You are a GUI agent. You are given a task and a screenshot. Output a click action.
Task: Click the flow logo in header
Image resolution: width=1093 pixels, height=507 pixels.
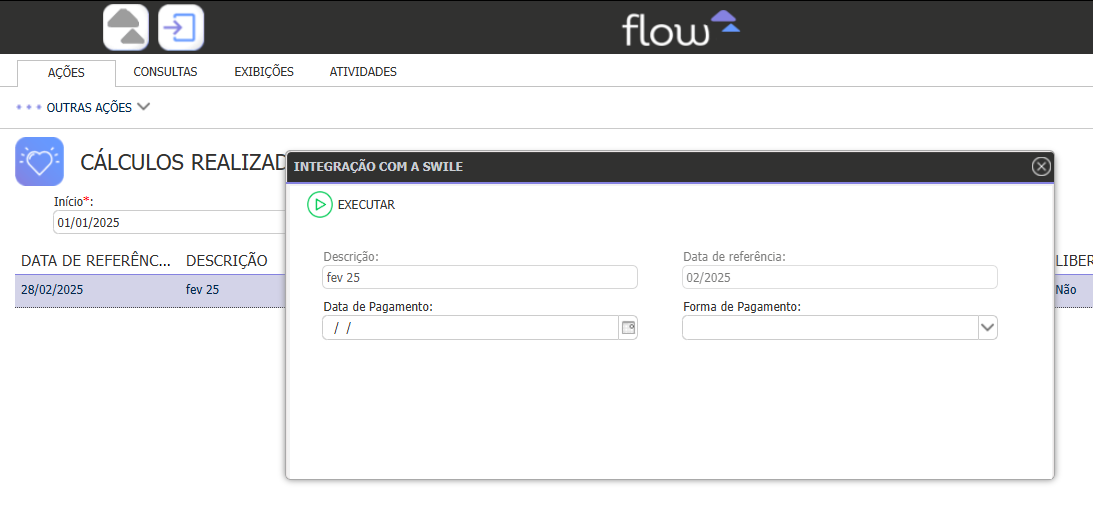click(680, 28)
